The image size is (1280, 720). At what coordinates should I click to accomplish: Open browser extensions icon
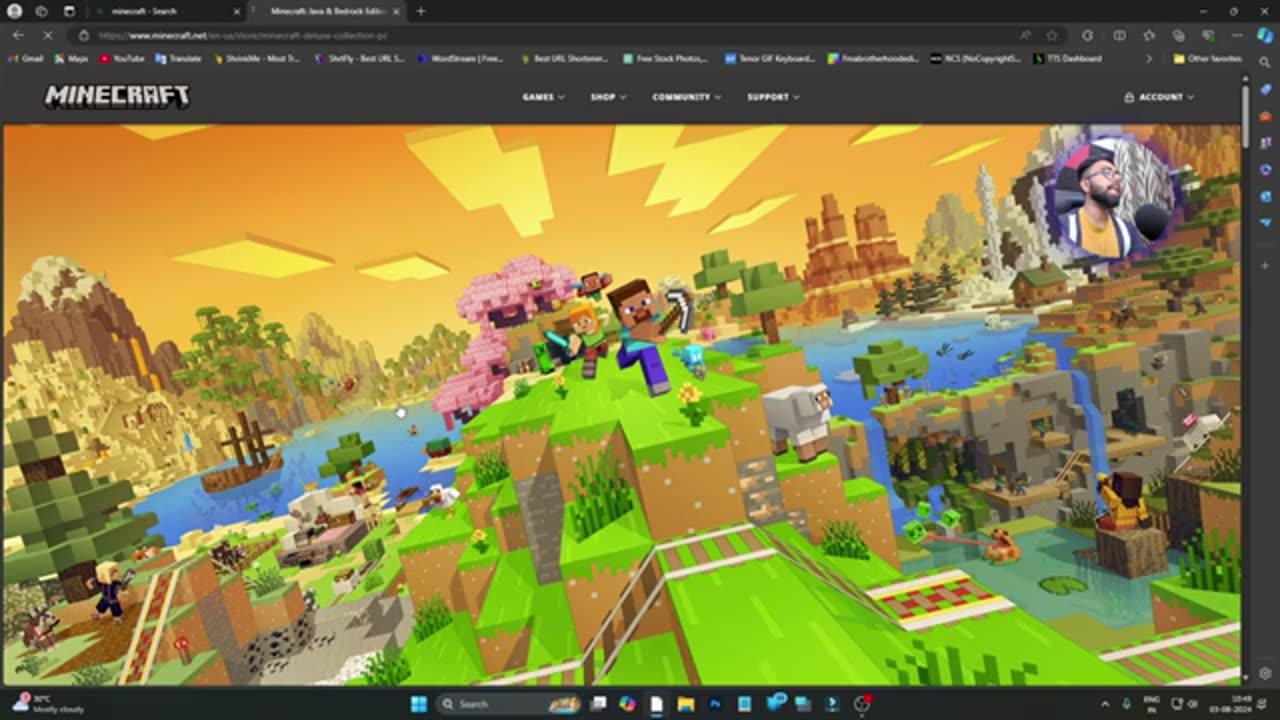(x=1087, y=35)
